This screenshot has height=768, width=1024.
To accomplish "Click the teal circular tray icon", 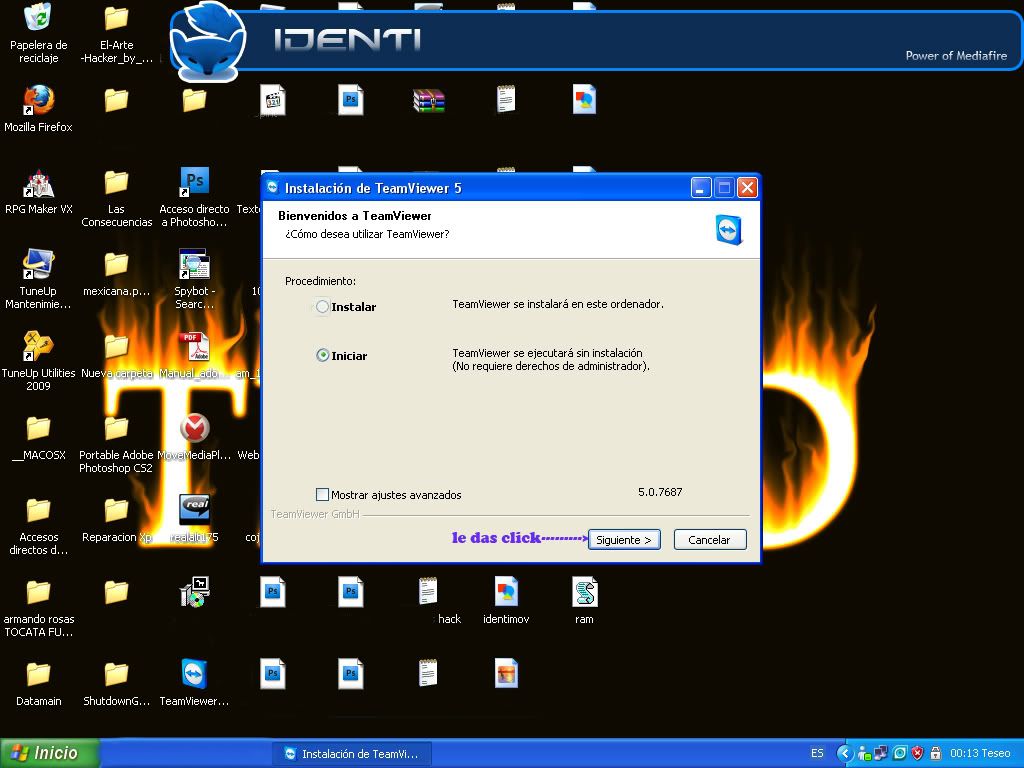I will pyautogui.click(x=899, y=753).
